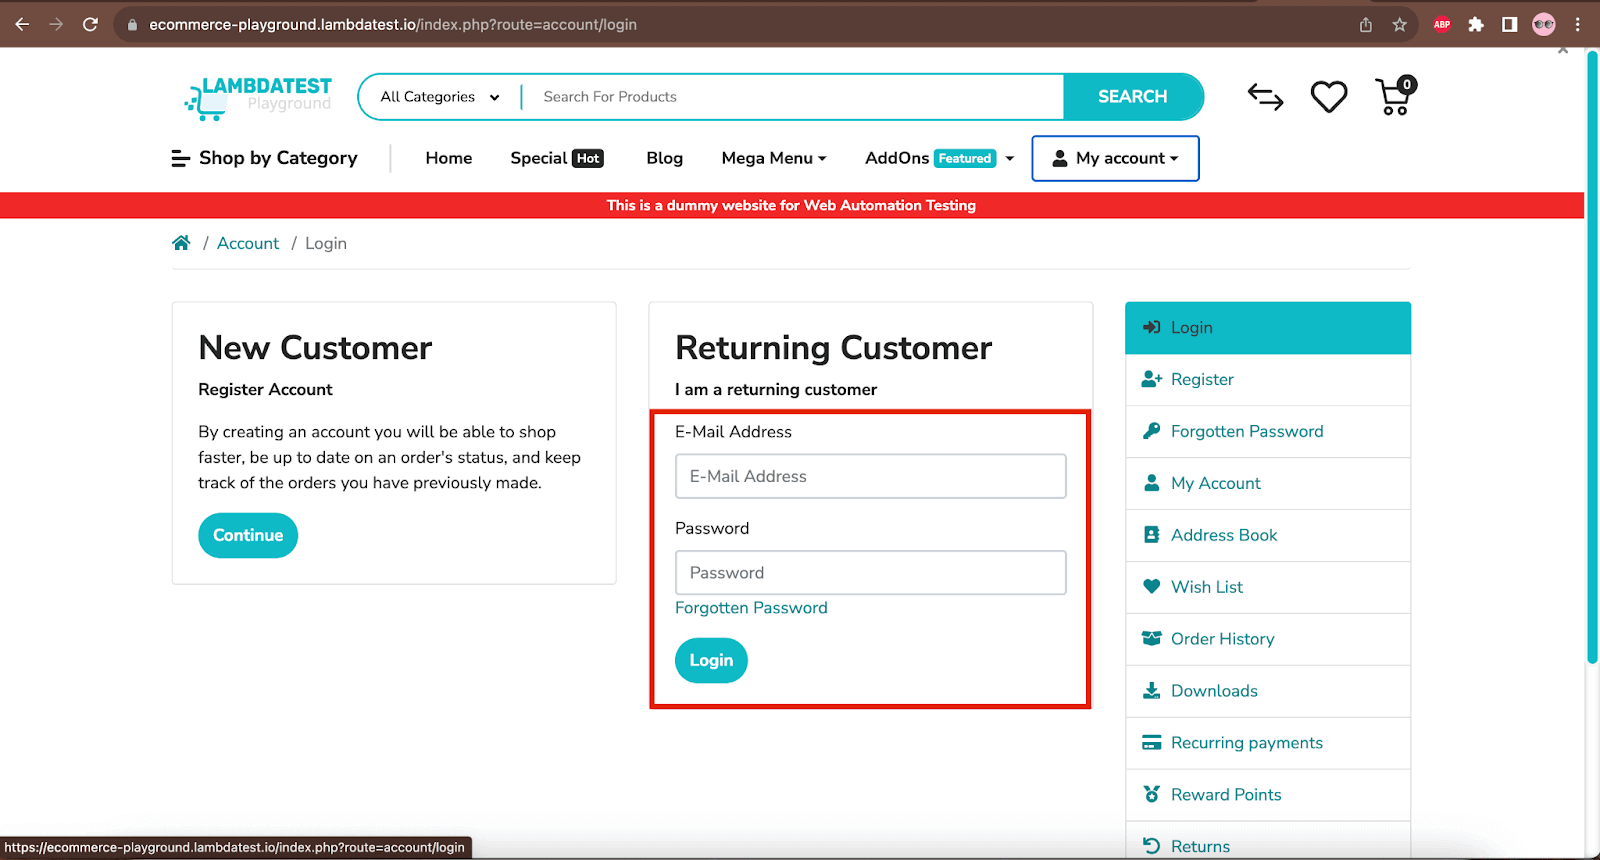Image resolution: width=1600 pixels, height=860 pixels.
Task: Click the Forgotten Password key icon
Action: pyautogui.click(x=1152, y=431)
